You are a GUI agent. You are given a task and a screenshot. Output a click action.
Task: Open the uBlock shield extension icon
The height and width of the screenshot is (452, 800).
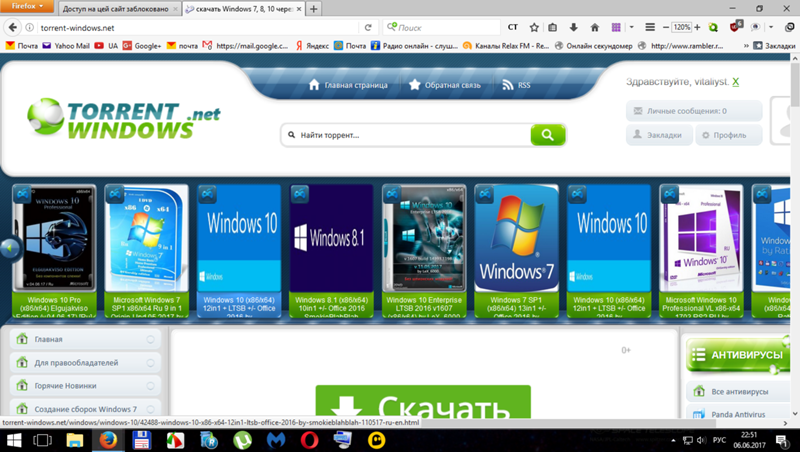735,27
